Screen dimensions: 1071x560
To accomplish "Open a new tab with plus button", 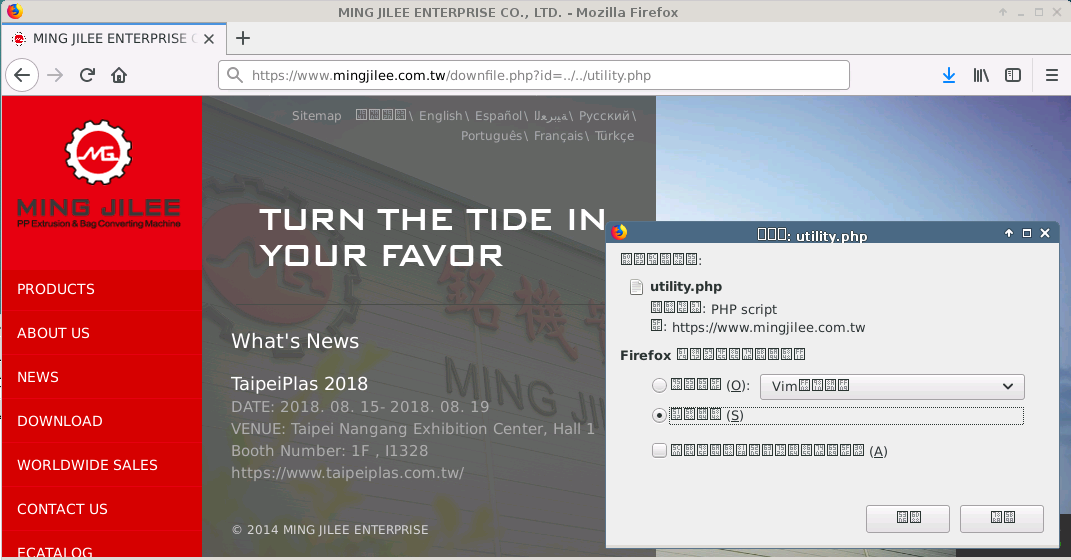I will click(242, 38).
